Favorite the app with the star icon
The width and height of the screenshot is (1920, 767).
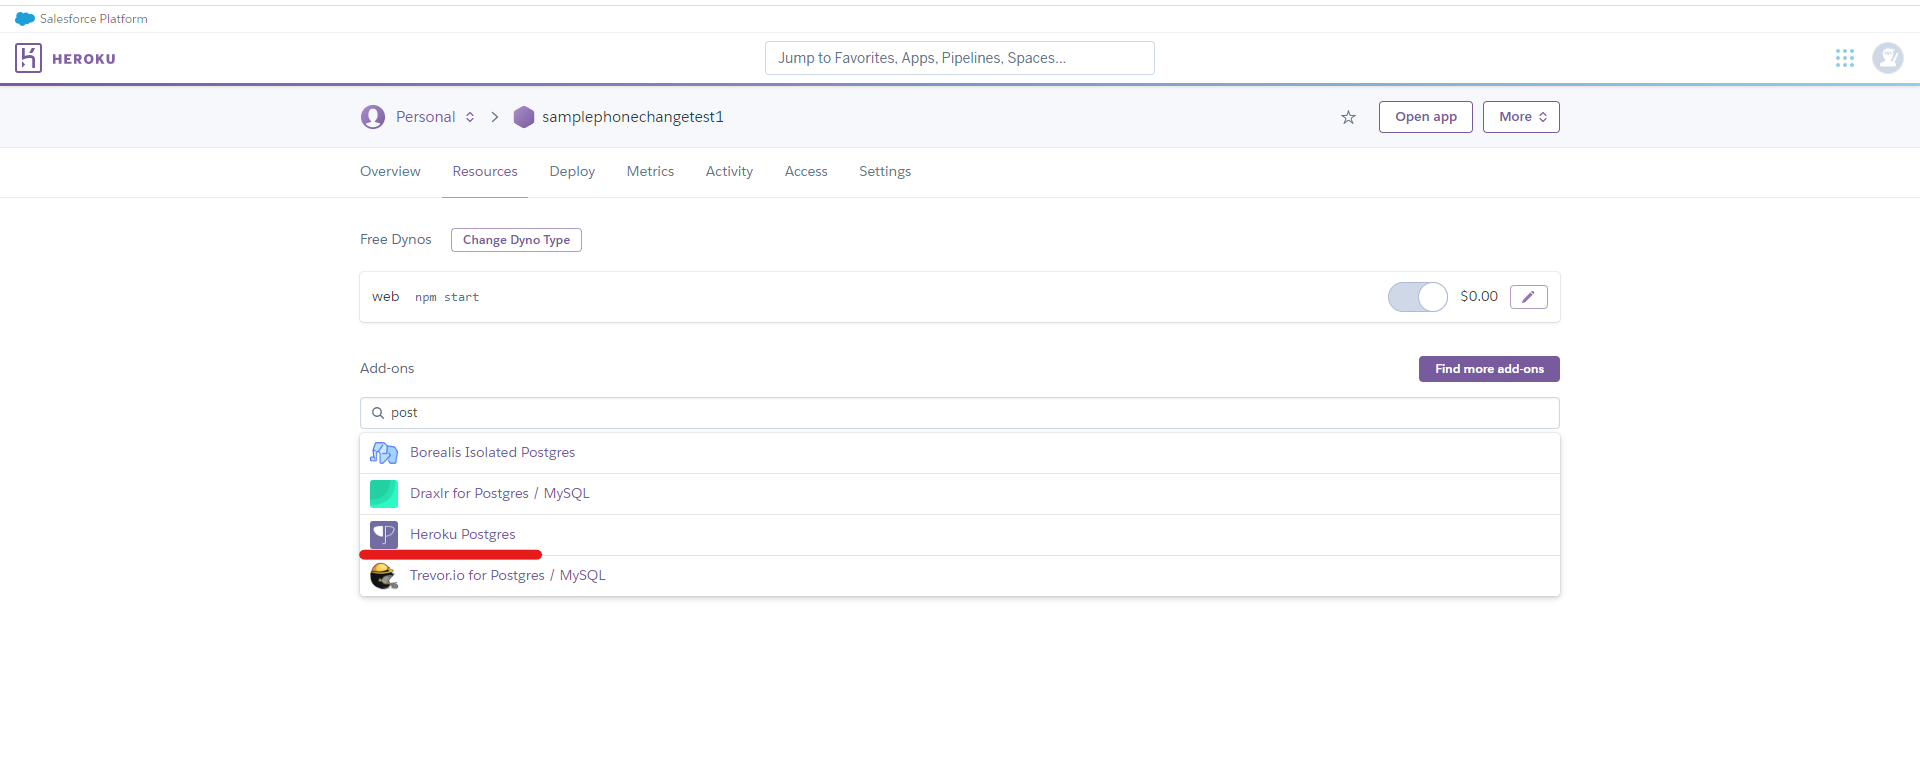coord(1348,117)
